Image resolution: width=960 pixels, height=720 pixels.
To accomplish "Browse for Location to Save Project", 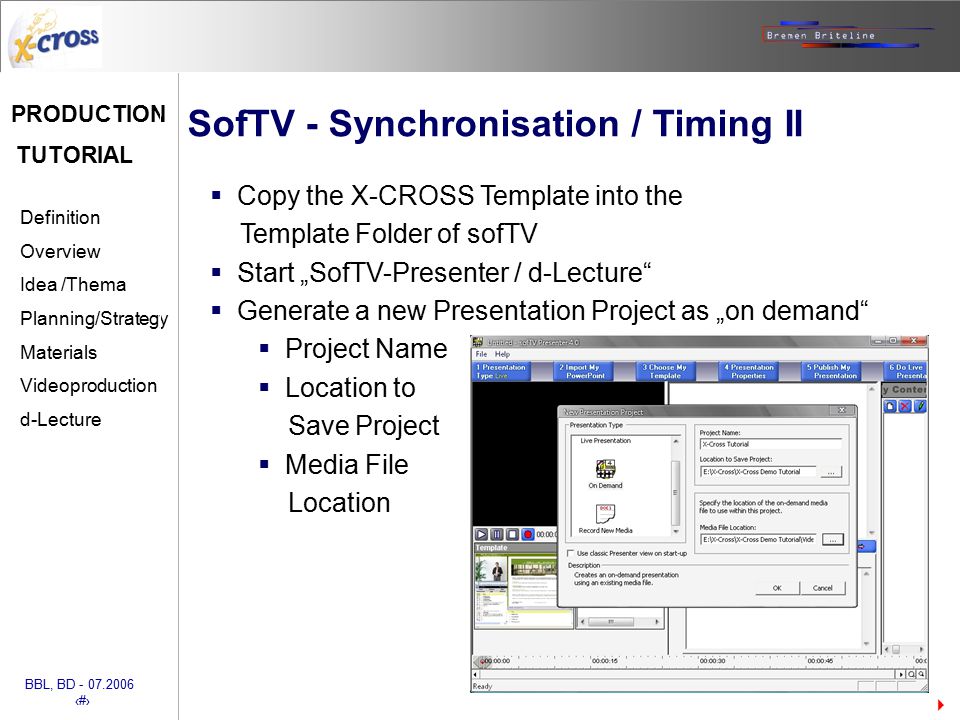I will coord(830,472).
